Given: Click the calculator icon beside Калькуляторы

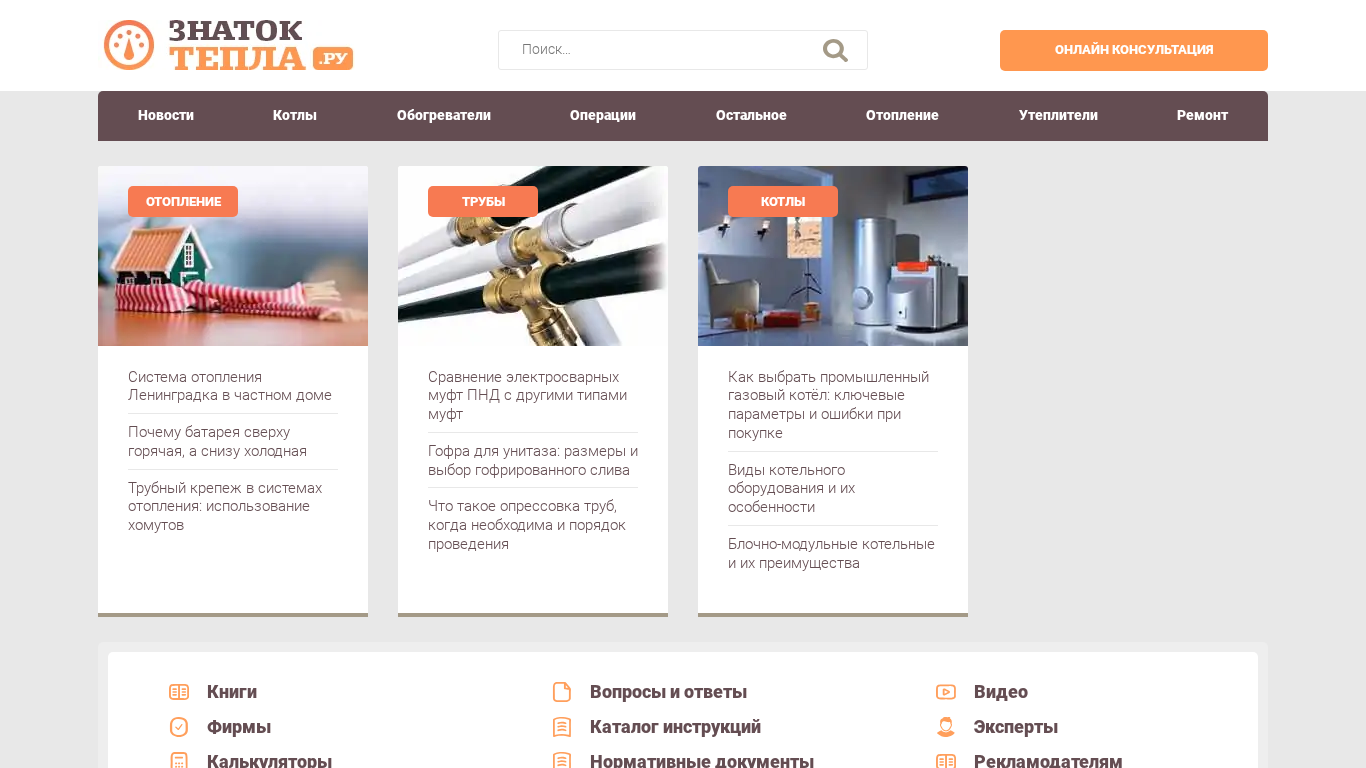Looking at the screenshot, I should 179,761.
